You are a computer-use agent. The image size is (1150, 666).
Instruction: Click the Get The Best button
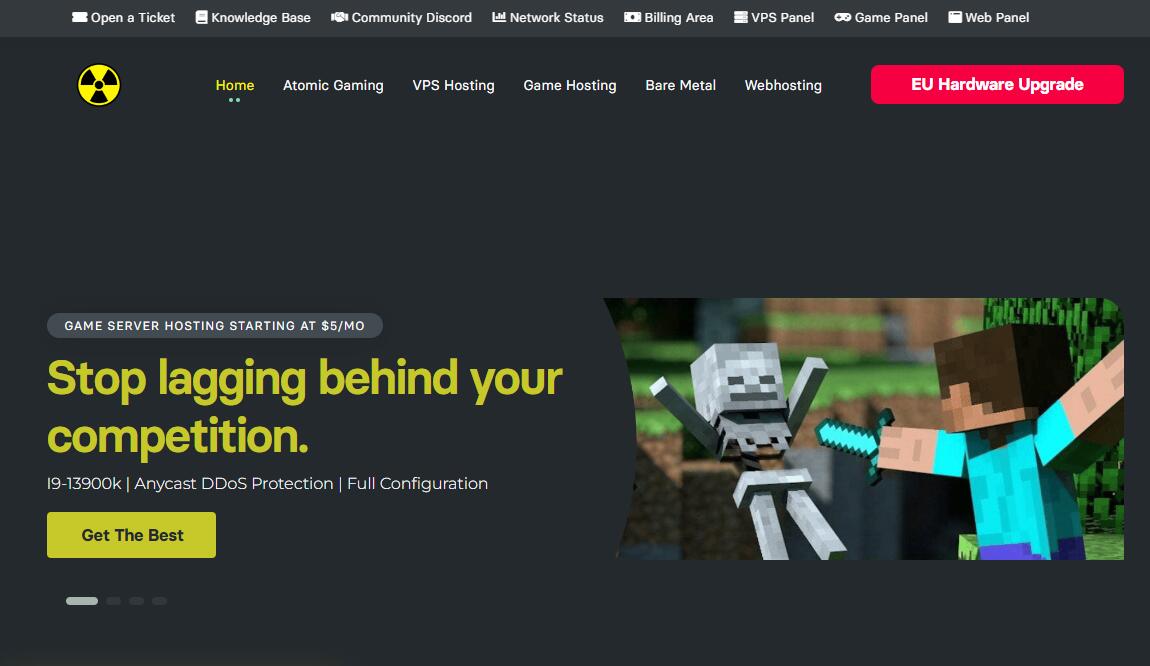(131, 535)
